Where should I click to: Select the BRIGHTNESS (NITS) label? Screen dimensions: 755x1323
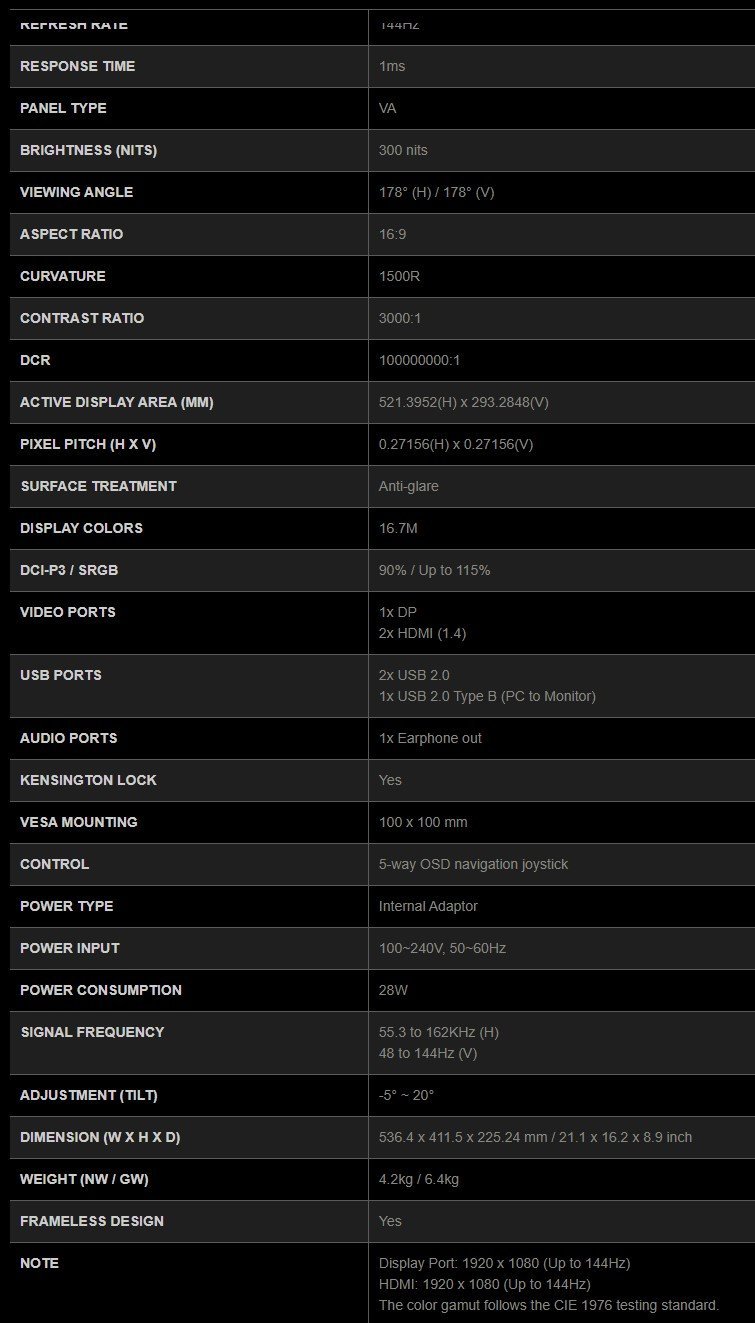click(88, 150)
